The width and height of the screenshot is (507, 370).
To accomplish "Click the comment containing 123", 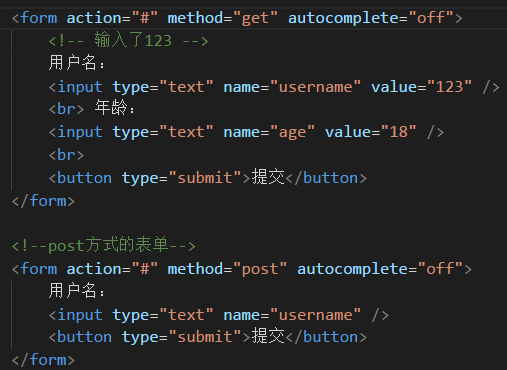I will pyautogui.click(x=128, y=41).
